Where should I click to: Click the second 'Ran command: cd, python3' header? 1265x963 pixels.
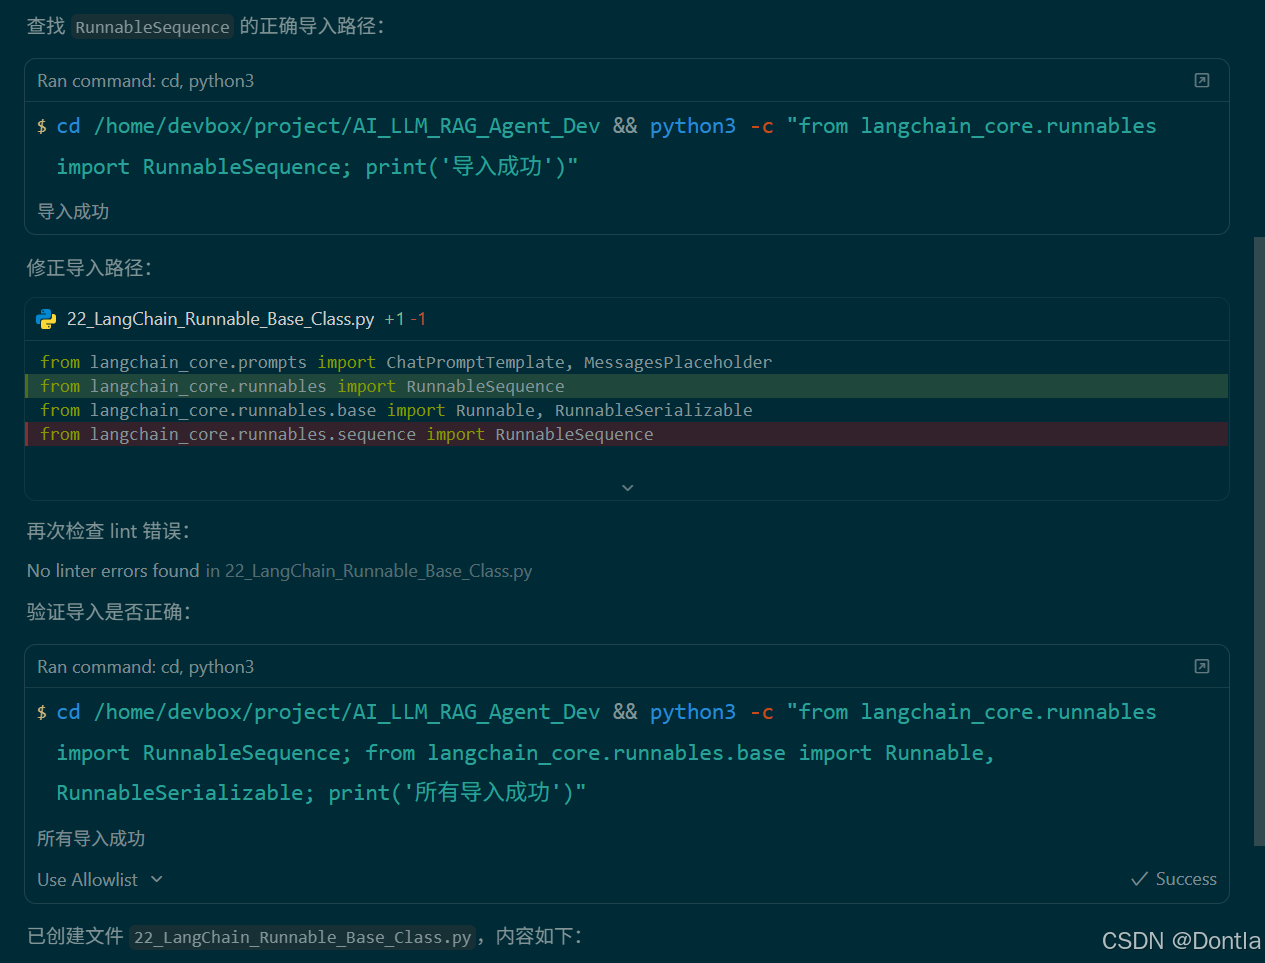click(x=146, y=667)
